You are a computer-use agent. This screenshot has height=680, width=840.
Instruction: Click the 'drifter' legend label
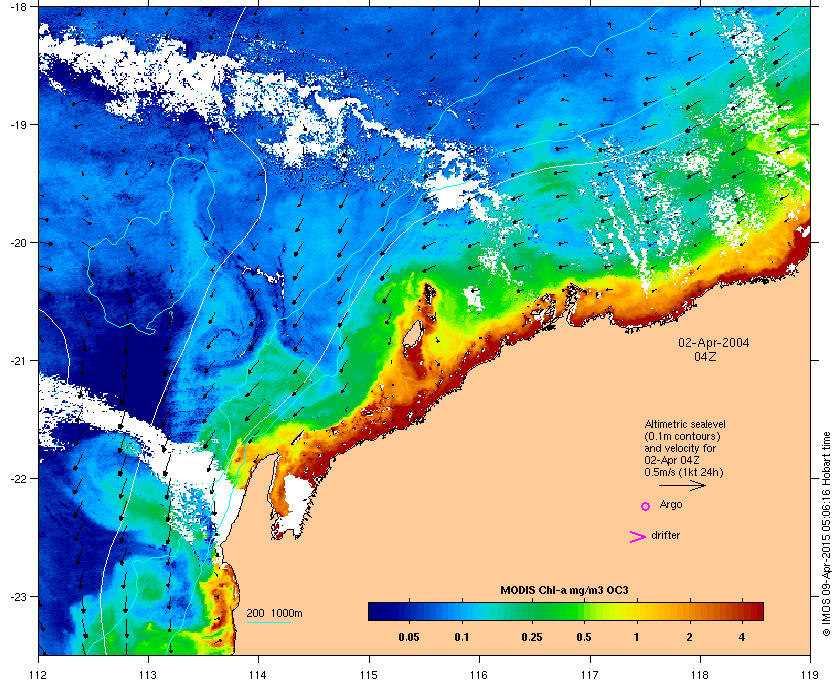pyautogui.click(x=665, y=535)
